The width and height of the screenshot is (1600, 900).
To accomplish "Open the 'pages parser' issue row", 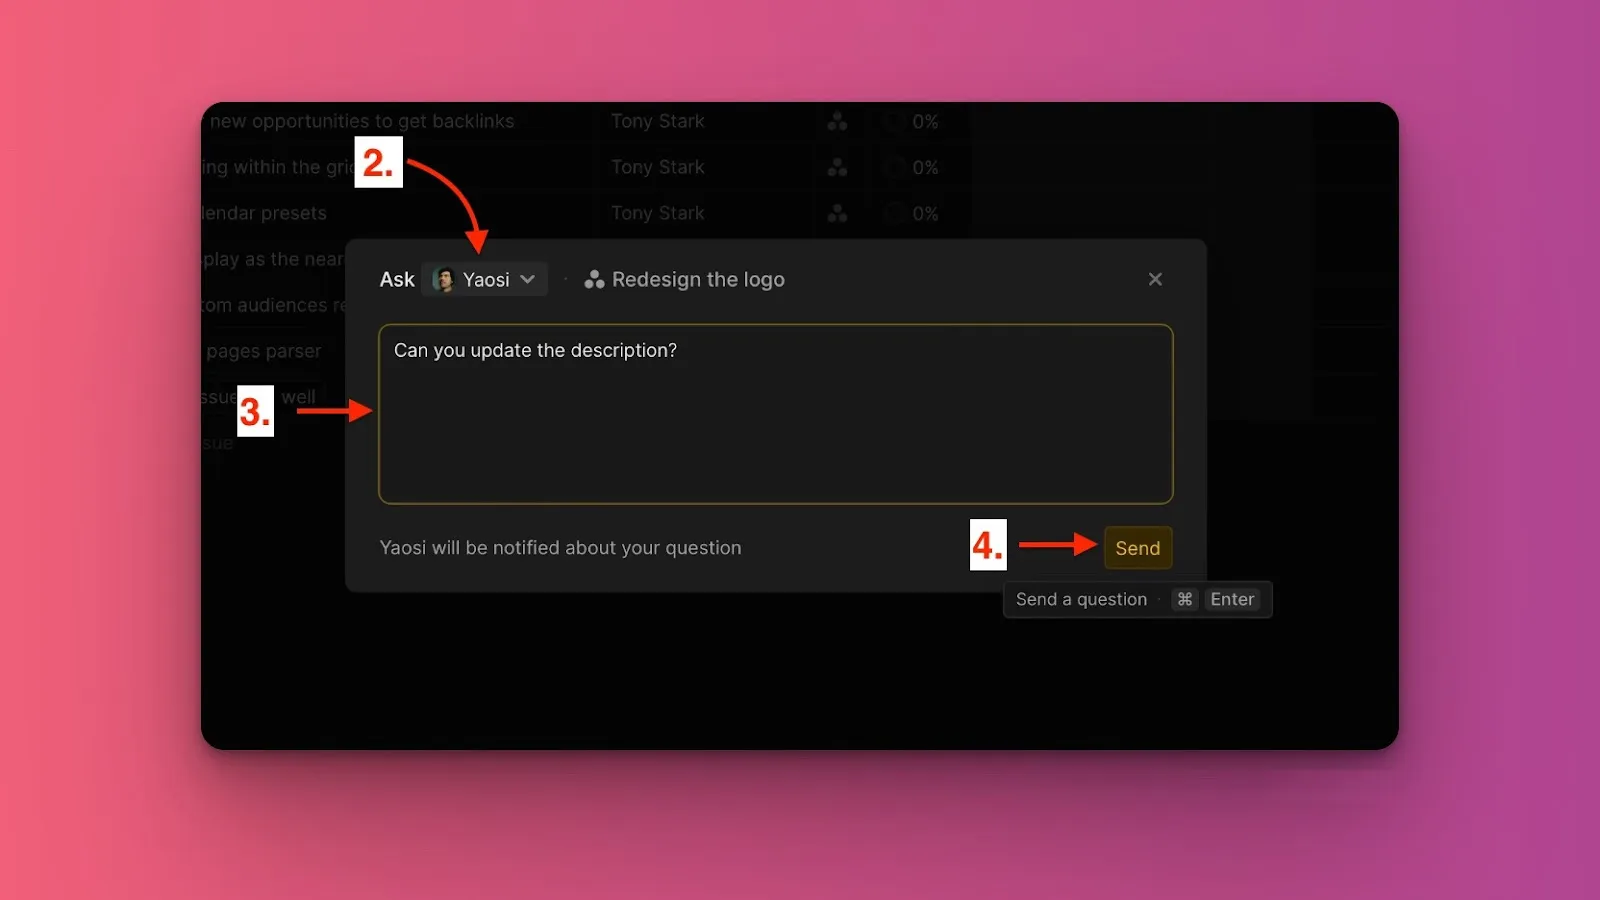I will [264, 352].
